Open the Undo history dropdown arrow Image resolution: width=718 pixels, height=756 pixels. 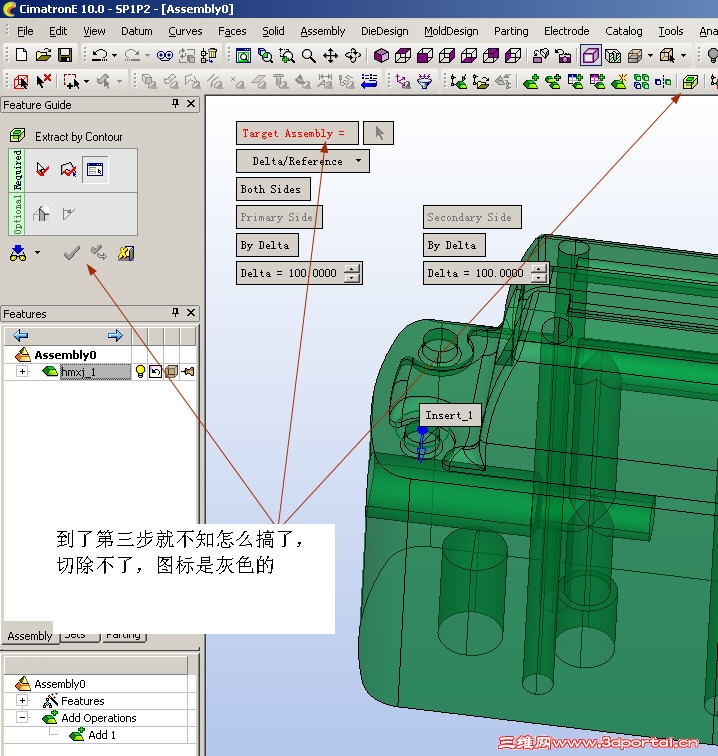[x=114, y=55]
